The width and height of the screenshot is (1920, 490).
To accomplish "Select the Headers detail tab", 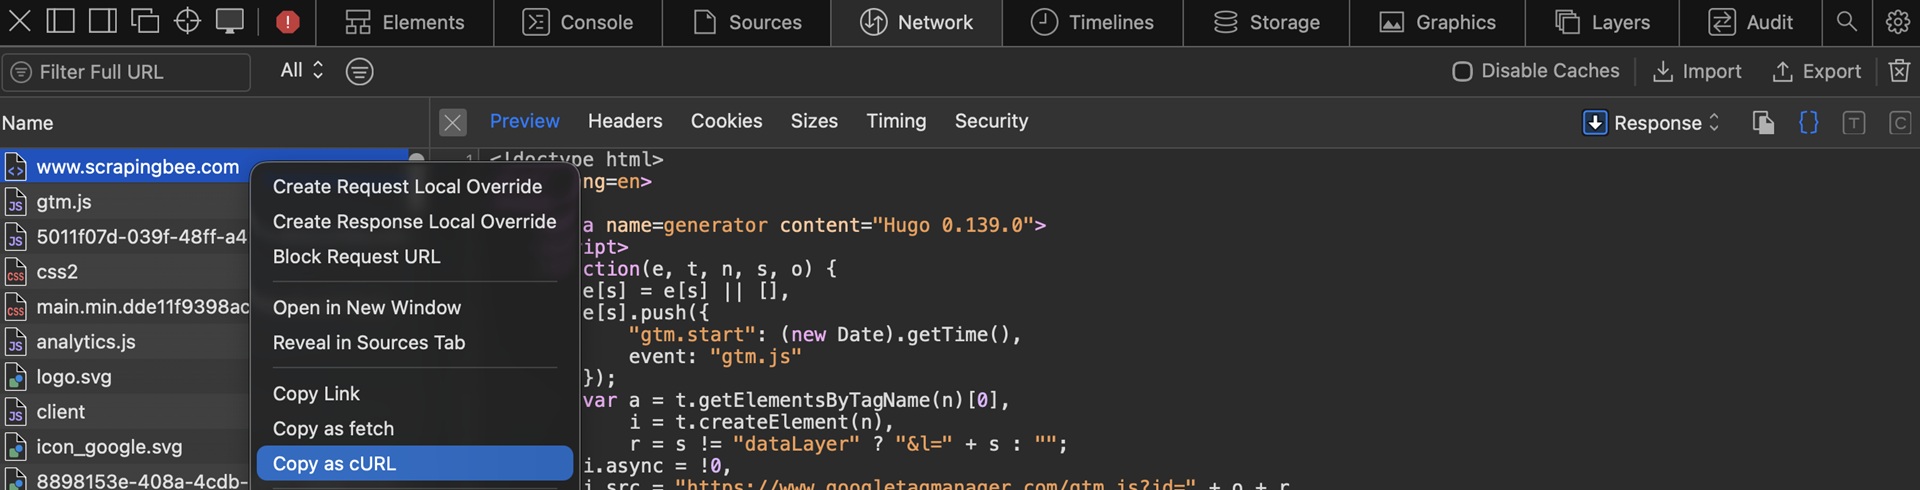I will click(x=625, y=121).
